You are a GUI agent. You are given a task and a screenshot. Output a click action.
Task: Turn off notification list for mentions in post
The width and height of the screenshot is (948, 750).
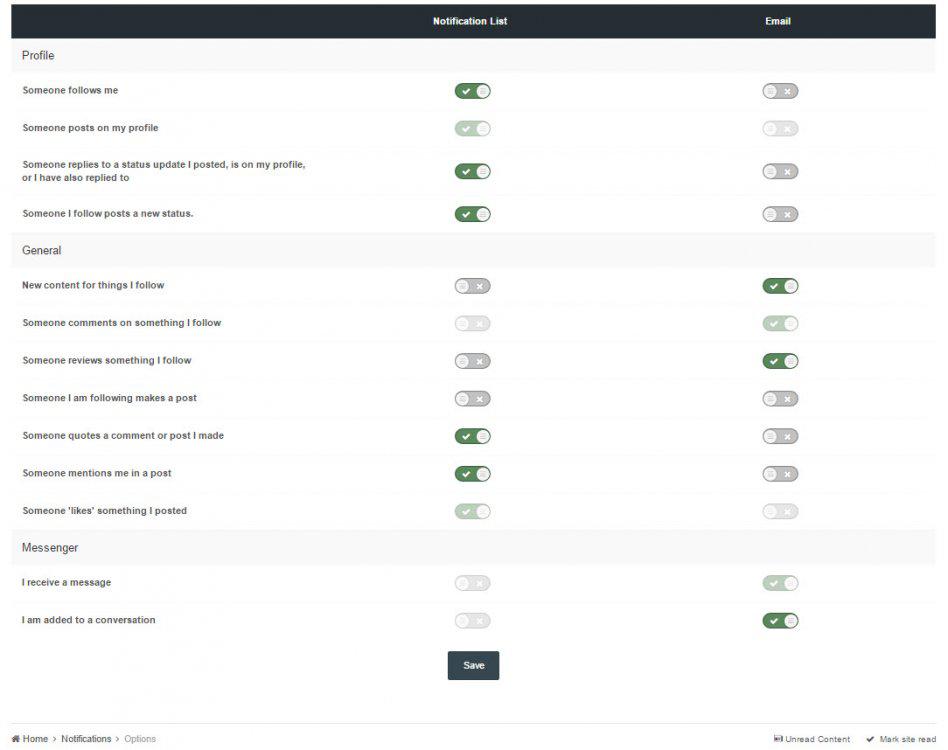pos(472,474)
